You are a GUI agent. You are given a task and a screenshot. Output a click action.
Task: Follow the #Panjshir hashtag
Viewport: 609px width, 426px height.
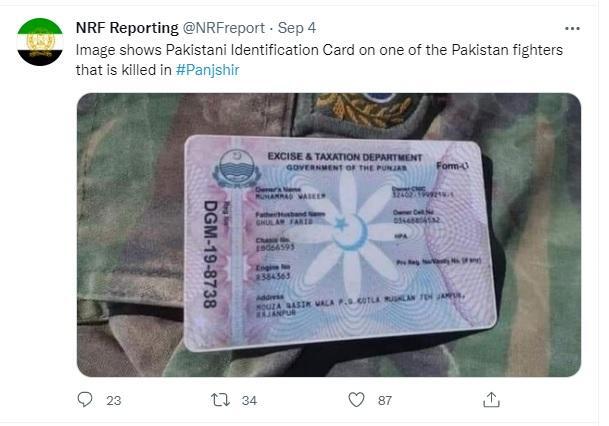pyautogui.click(x=207, y=70)
